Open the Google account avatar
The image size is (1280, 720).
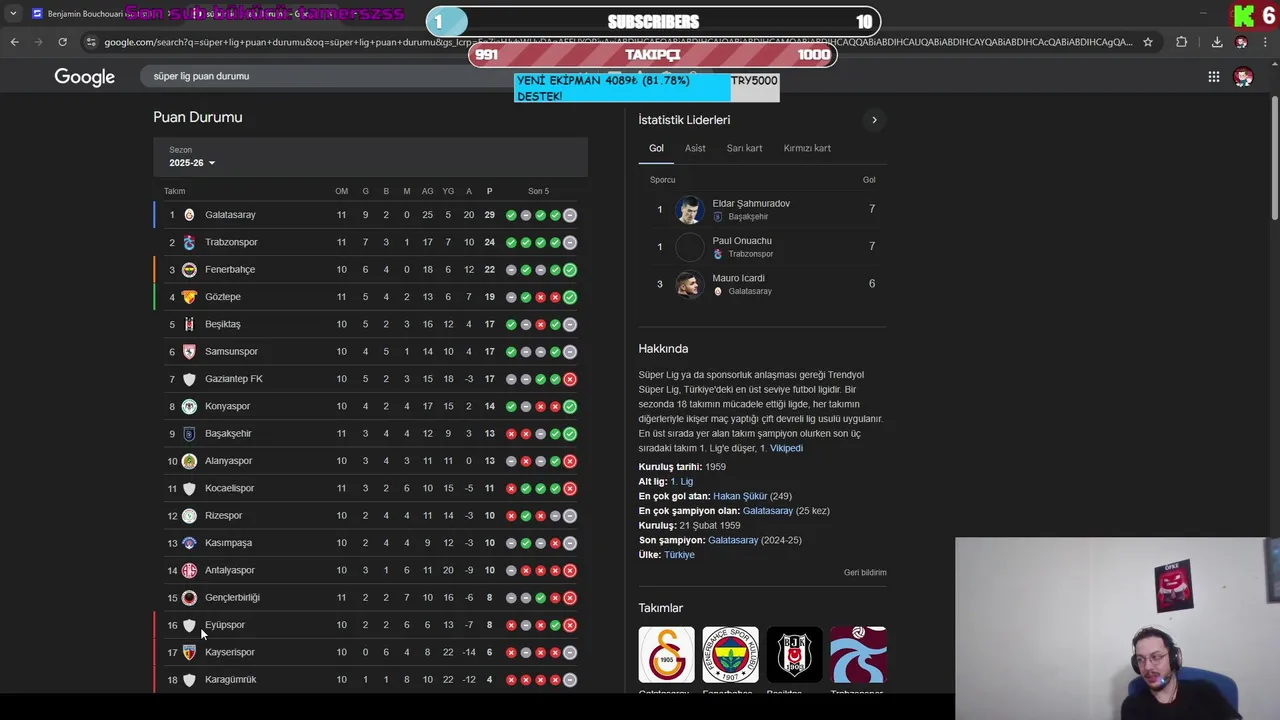(1243, 77)
